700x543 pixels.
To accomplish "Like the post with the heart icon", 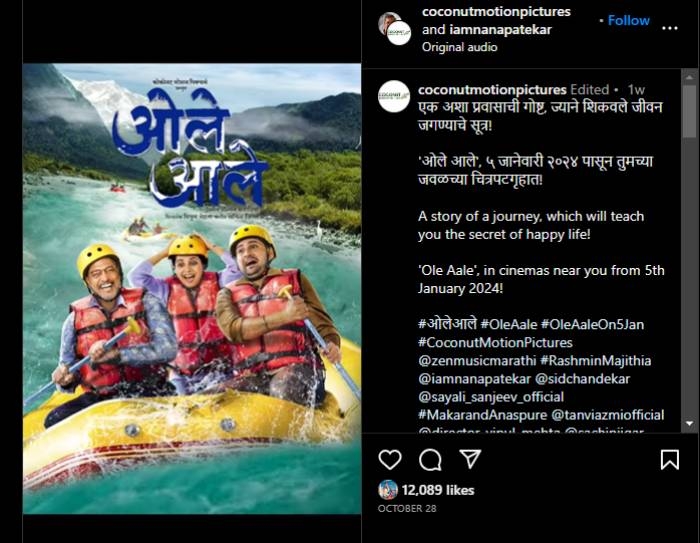I will click(390, 459).
